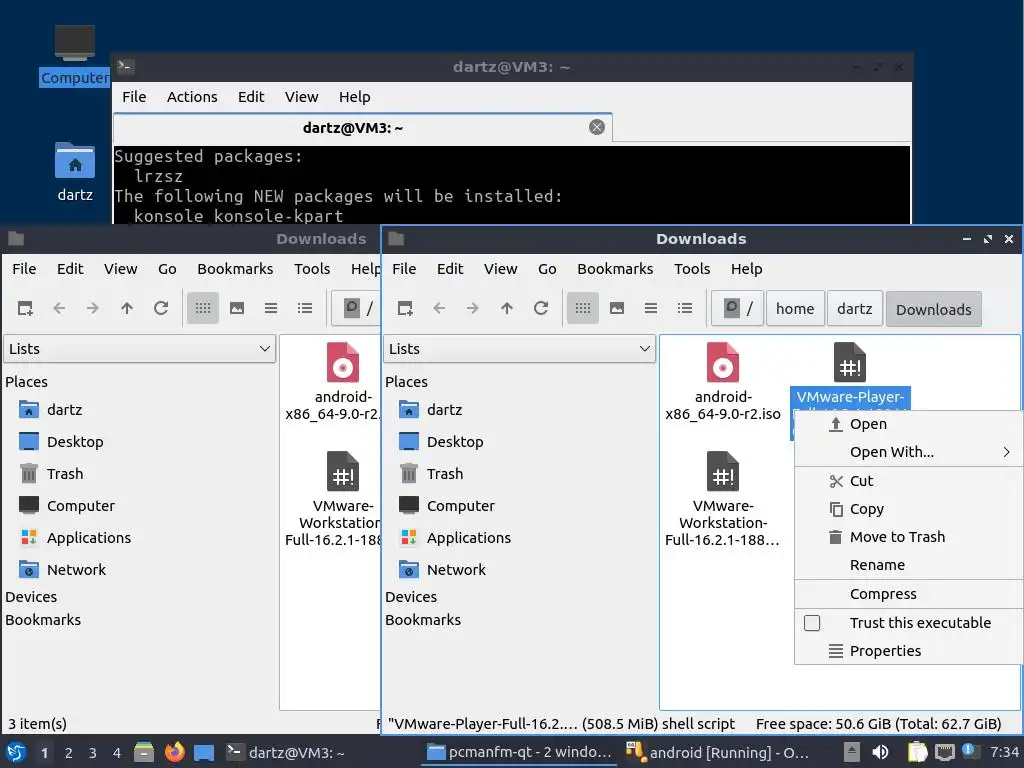Open Properties from the context menu
1024x768 pixels.
click(908, 651)
